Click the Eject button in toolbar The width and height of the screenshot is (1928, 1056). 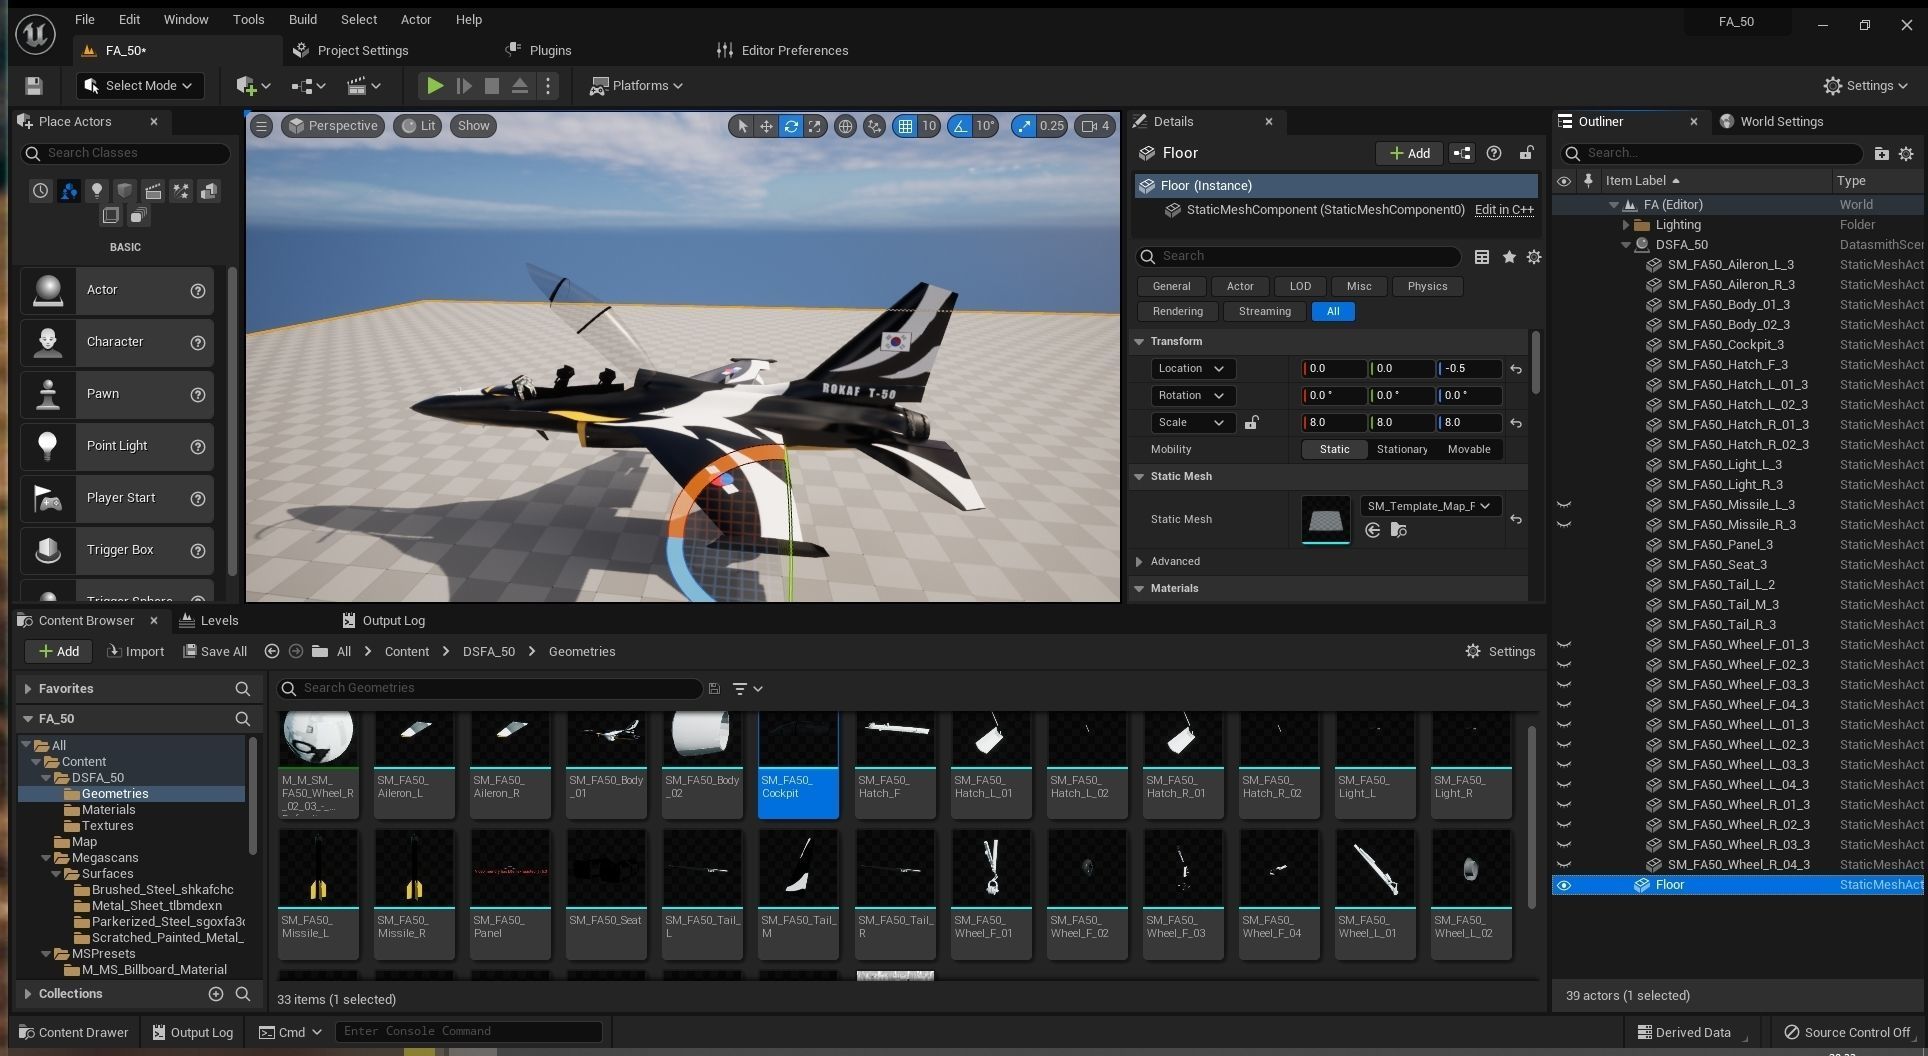click(519, 86)
